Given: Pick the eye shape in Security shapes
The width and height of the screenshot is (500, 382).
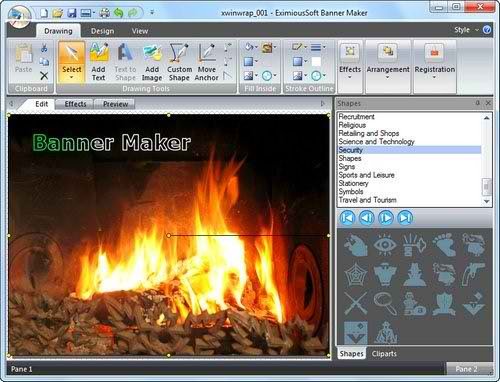Looking at the screenshot, I should 385,245.
